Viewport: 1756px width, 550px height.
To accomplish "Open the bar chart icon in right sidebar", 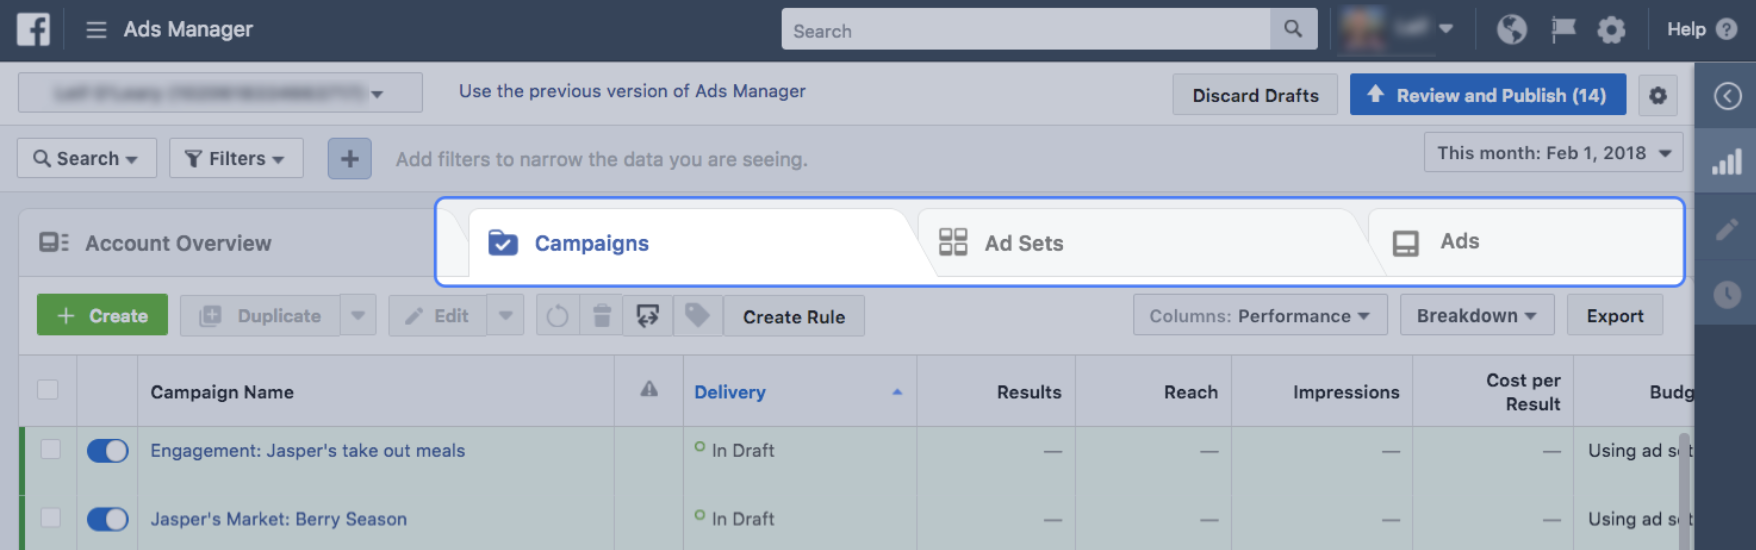I will [1726, 162].
